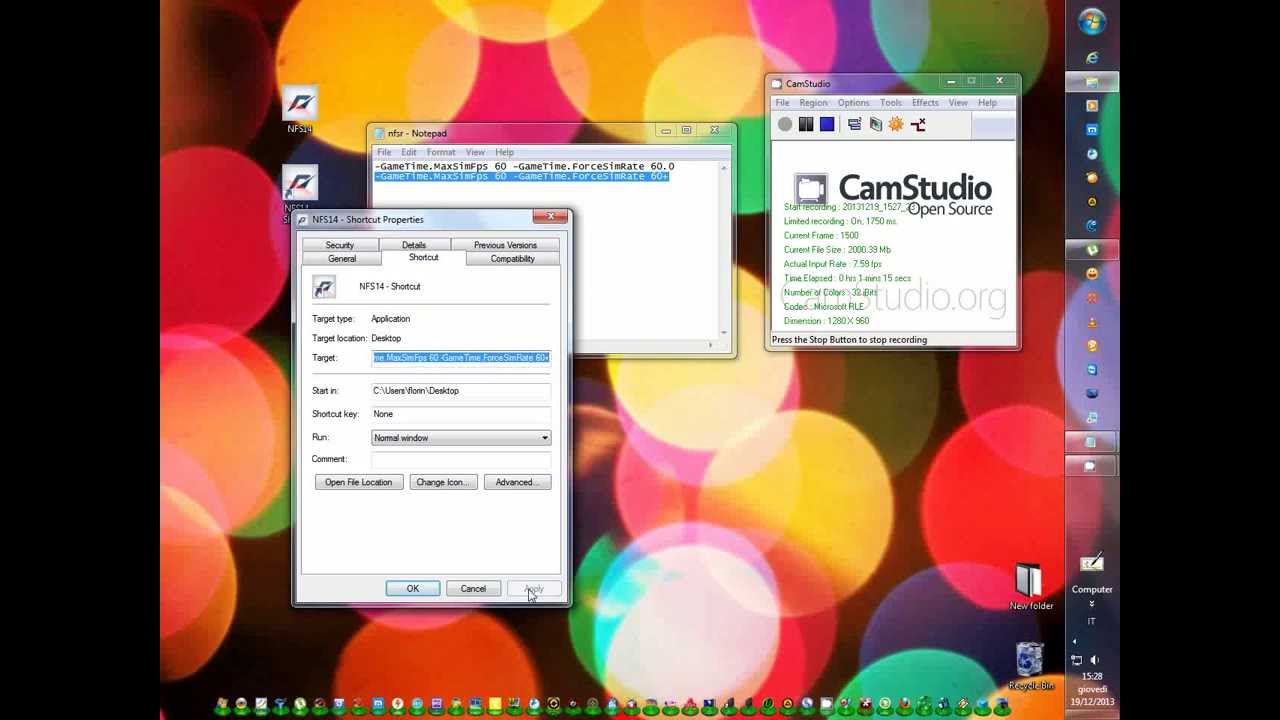Viewport: 1280px width, 720px height.
Task: Click the orange sun icon in CamStudio toolbar
Action: [896, 124]
